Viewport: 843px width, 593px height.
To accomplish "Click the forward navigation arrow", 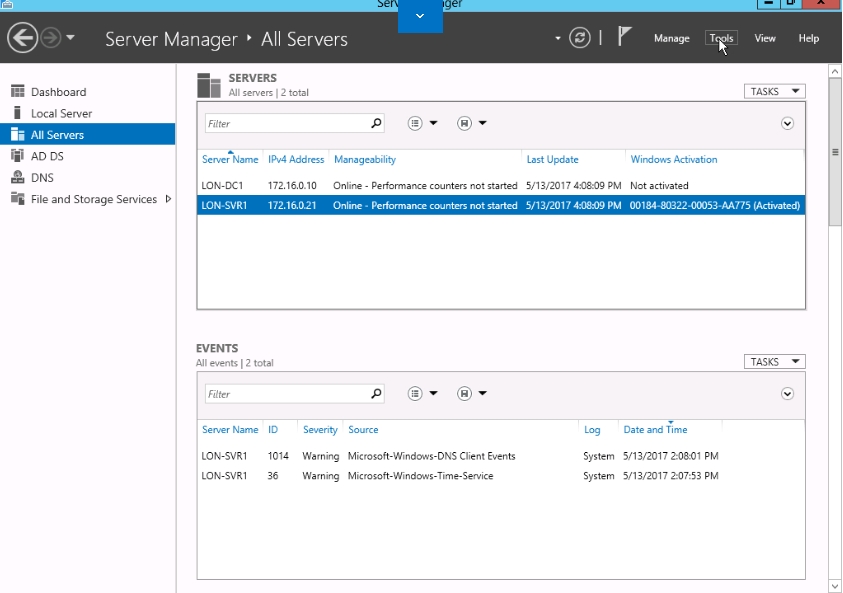I will [51, 38].
